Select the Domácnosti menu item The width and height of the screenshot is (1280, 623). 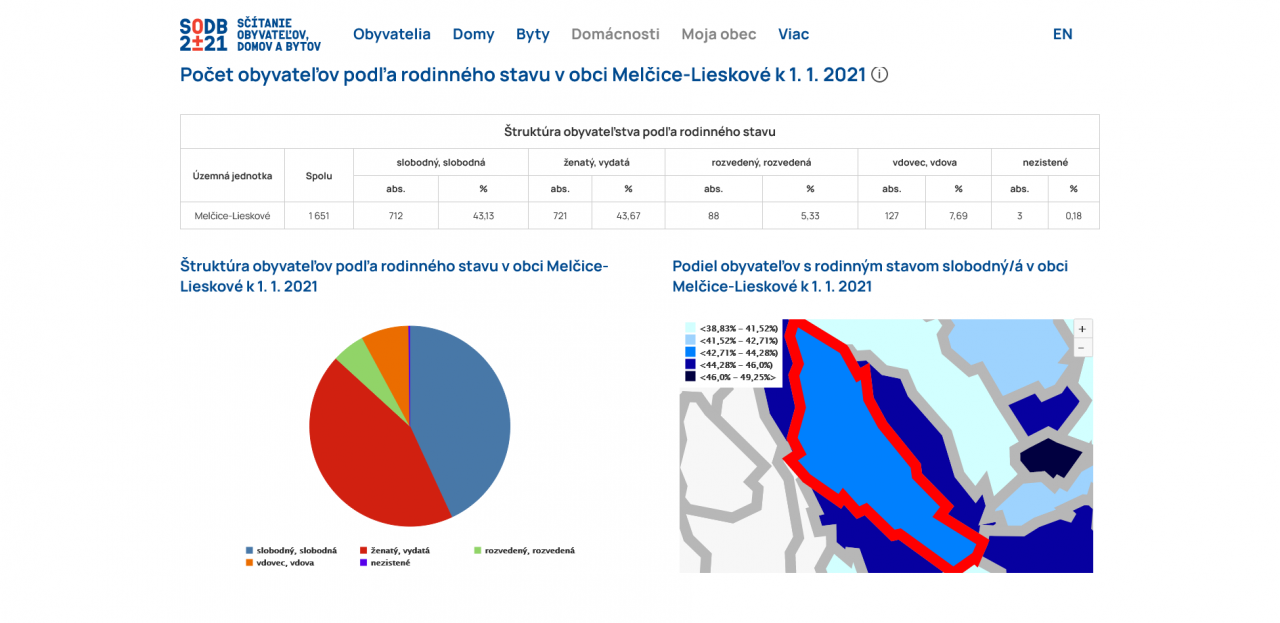(x=615, y=34)
